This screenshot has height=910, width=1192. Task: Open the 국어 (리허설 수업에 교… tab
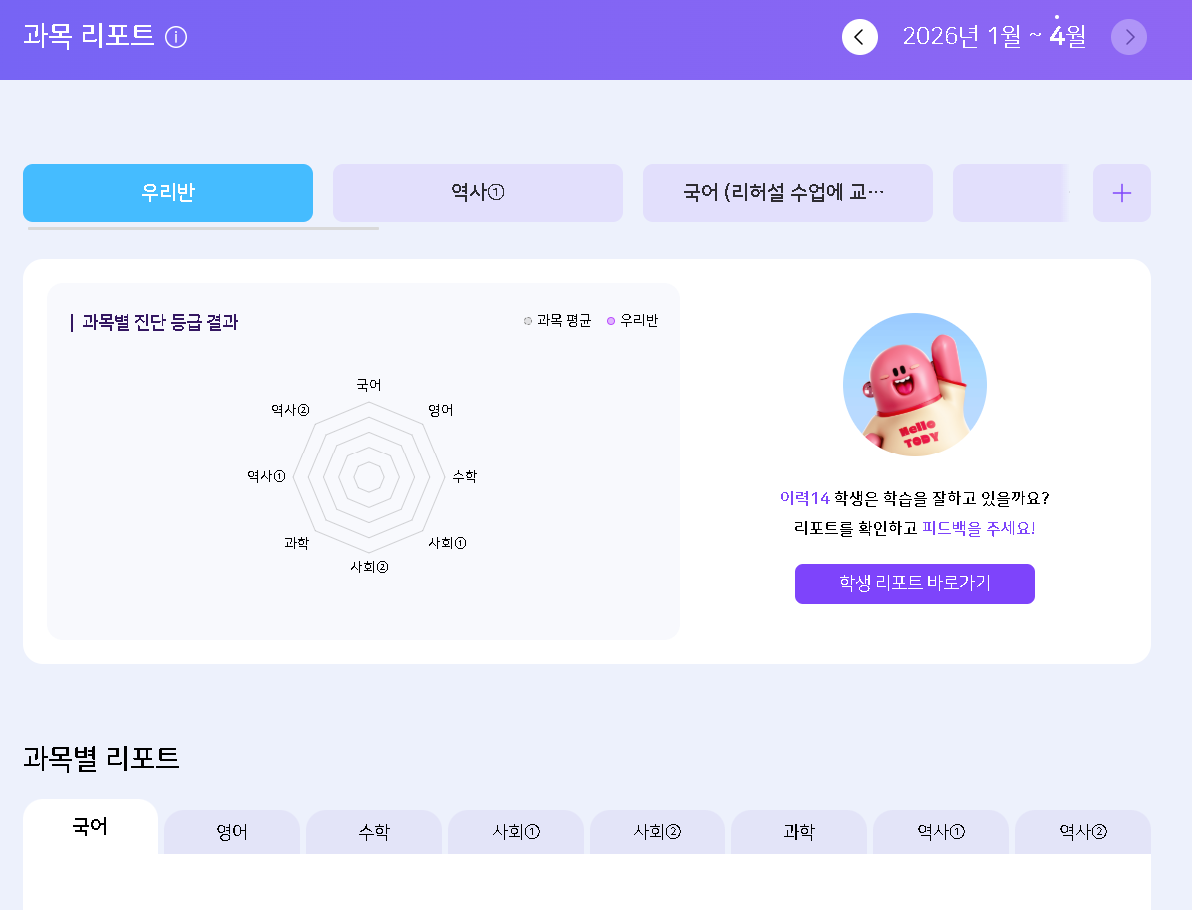point(788,193)
